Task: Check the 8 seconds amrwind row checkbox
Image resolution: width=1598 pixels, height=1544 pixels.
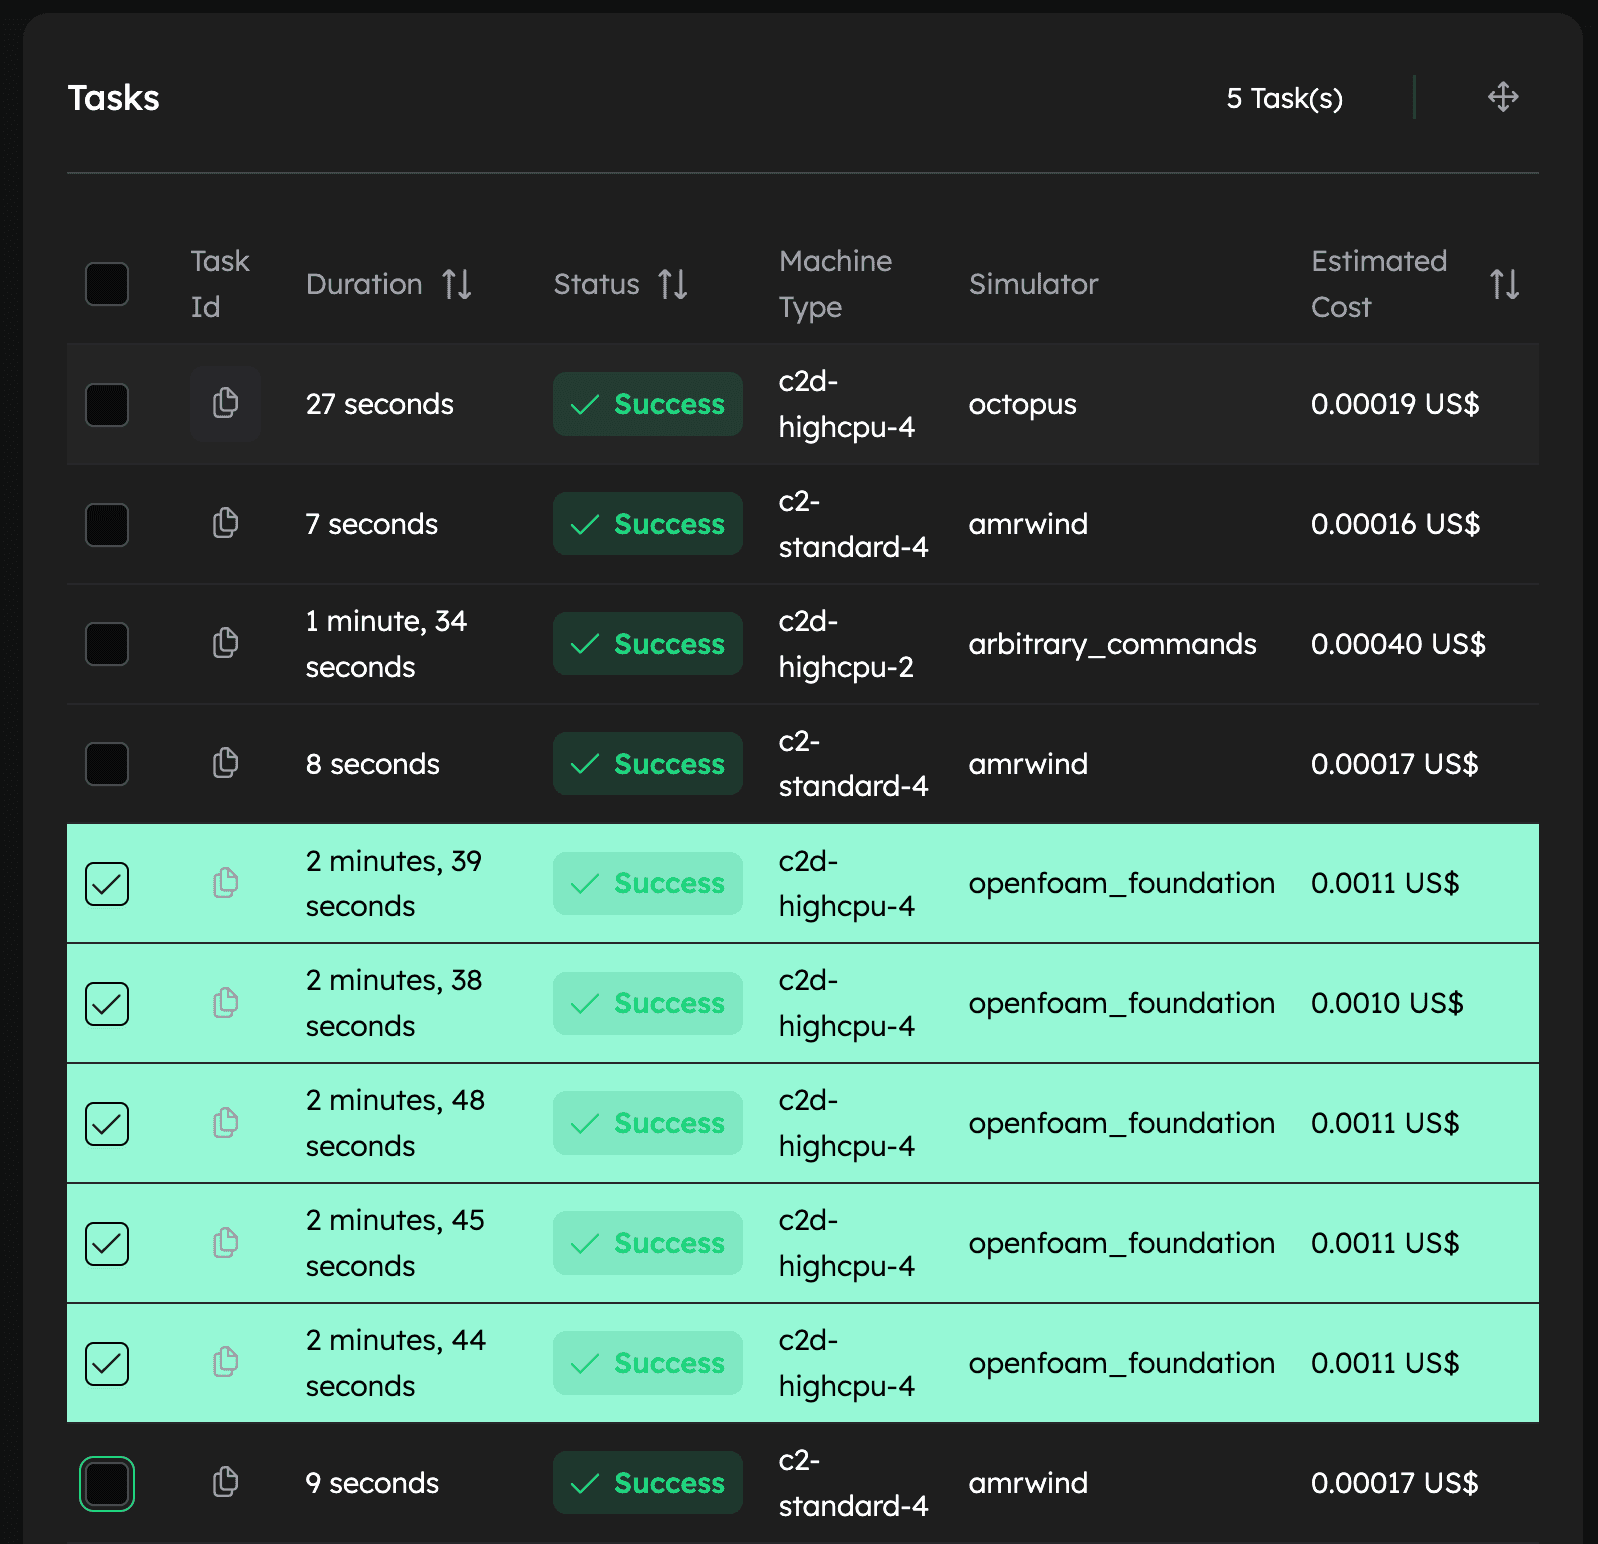Action: pyautogui.click(x=107, y=764)
